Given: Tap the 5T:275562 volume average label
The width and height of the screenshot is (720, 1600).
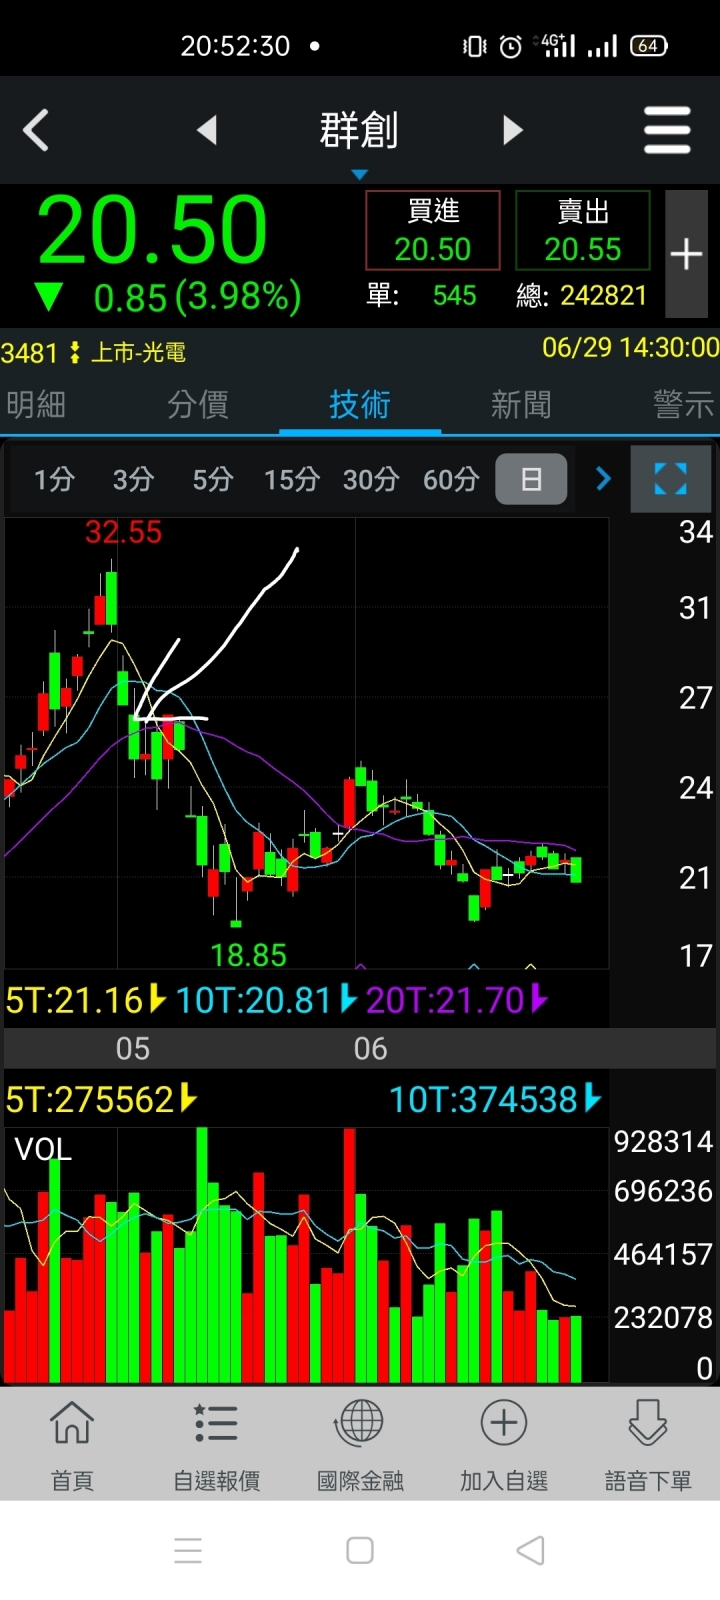Looking at the screenshot, I should coord(101,1100).
